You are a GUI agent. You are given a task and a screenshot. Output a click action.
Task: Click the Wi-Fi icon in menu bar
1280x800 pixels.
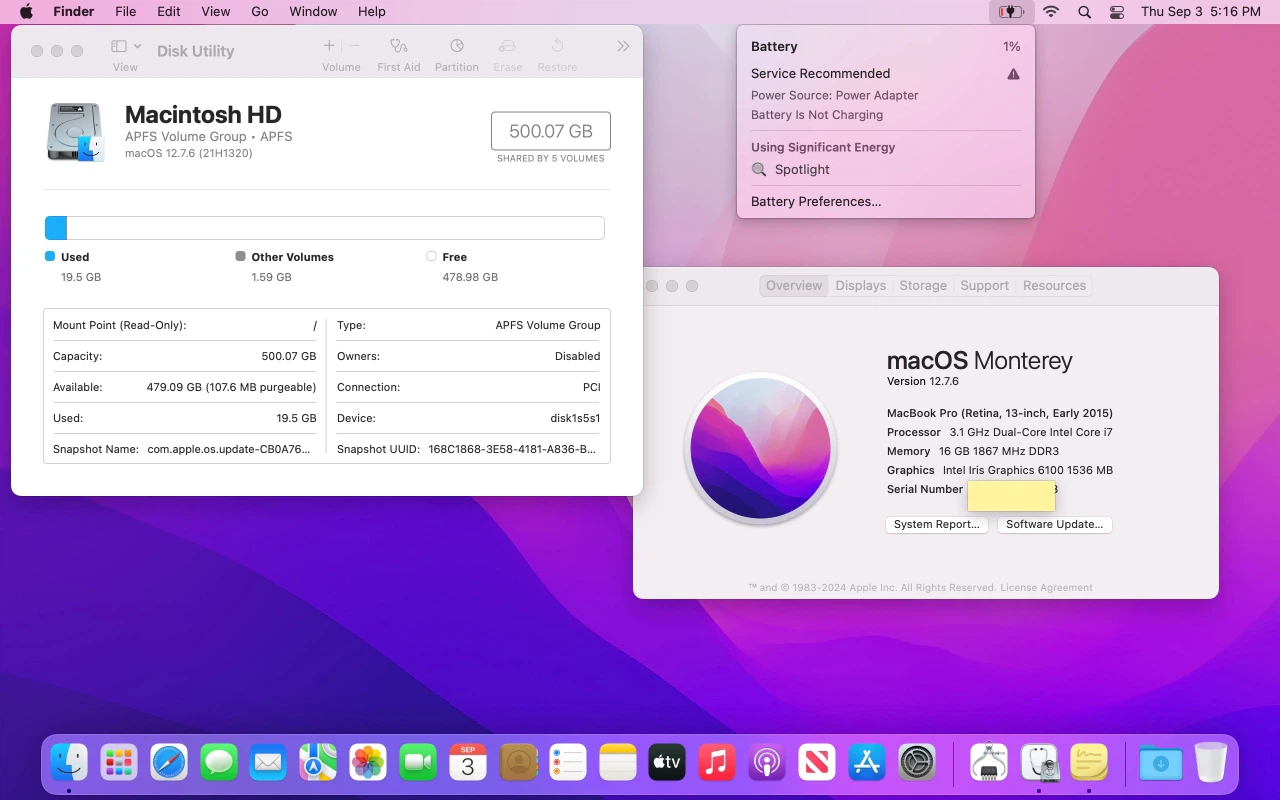(x=1051, y=12)
